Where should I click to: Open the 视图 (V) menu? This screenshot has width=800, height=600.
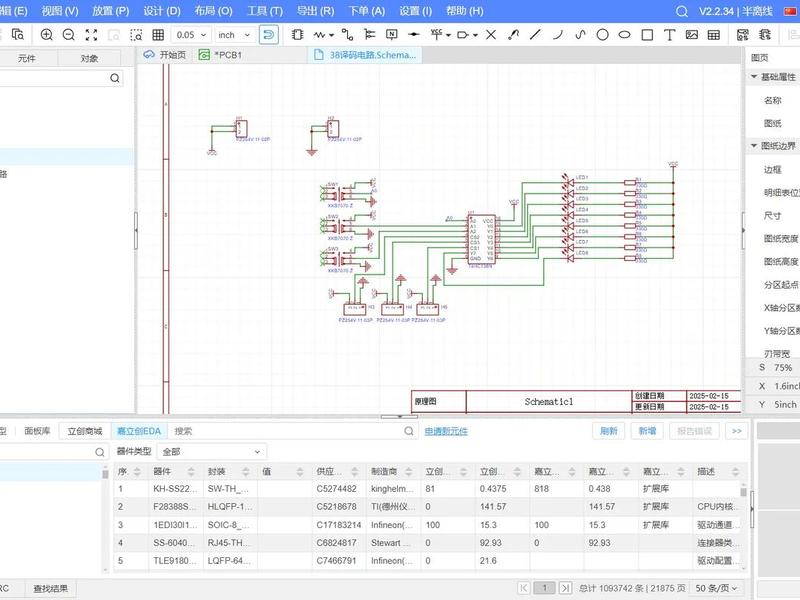pyautogui.click(x=60, y=11)
